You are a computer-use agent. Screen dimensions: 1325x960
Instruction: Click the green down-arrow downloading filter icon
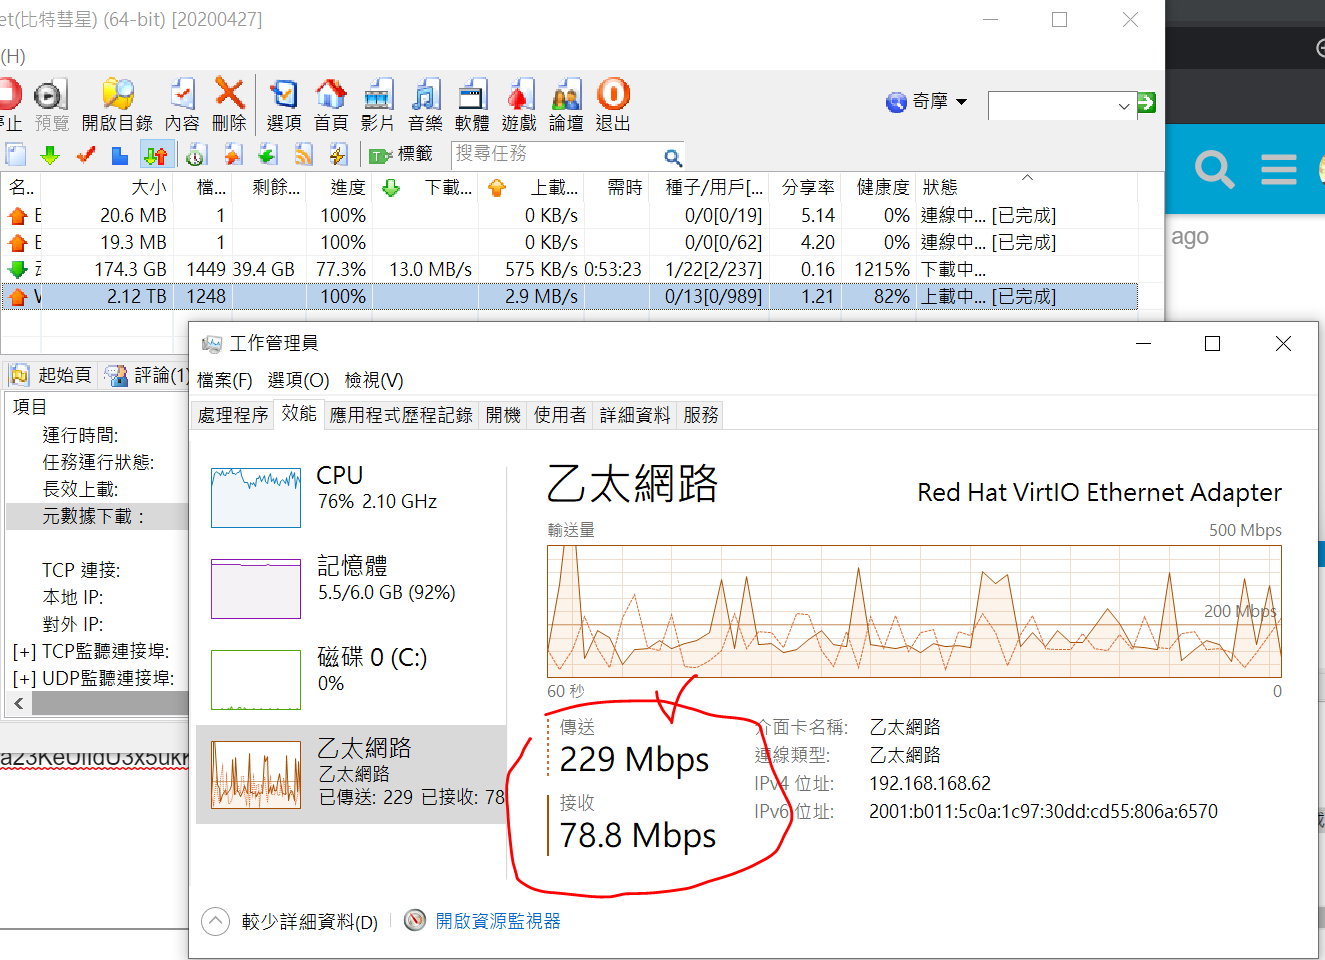click(50, 154)
